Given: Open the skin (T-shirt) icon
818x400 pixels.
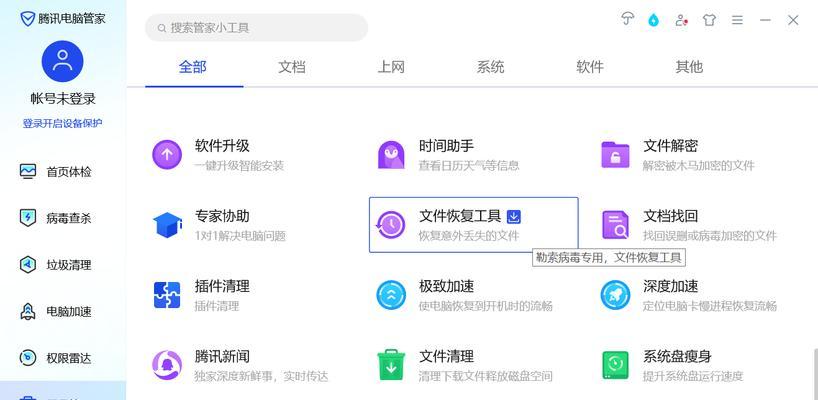Looking at the screenshot, I should point(709,20).
